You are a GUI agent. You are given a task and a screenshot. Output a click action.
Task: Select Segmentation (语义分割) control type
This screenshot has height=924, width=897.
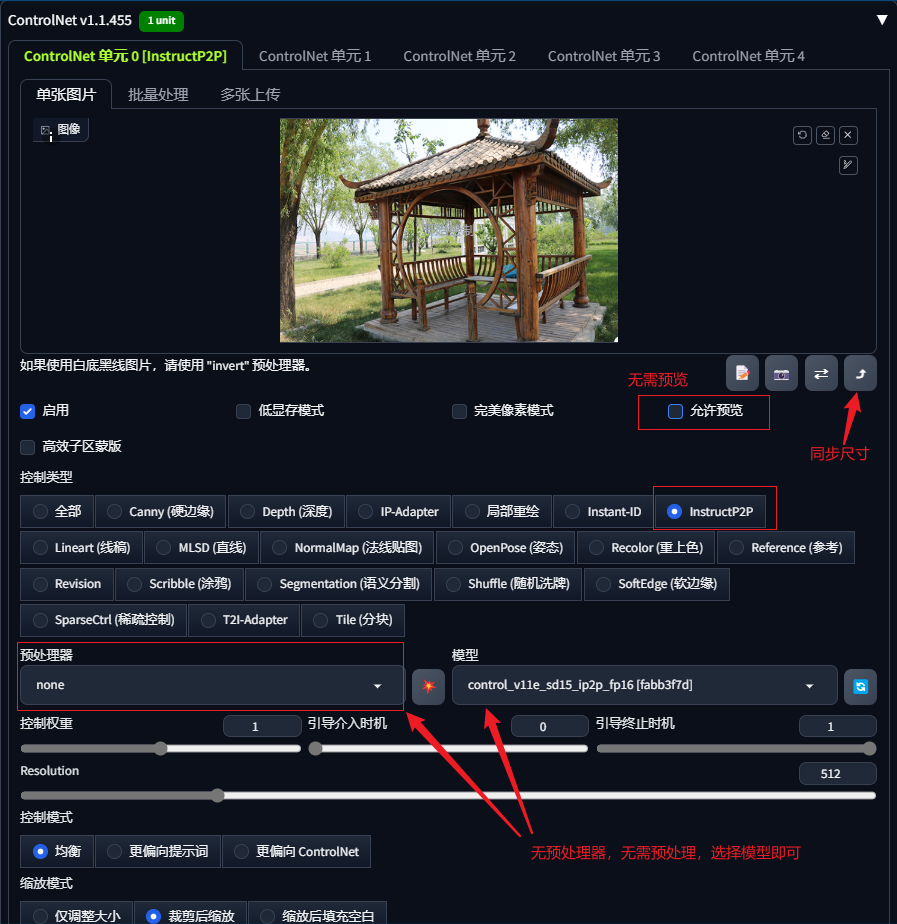click(338, 584)
